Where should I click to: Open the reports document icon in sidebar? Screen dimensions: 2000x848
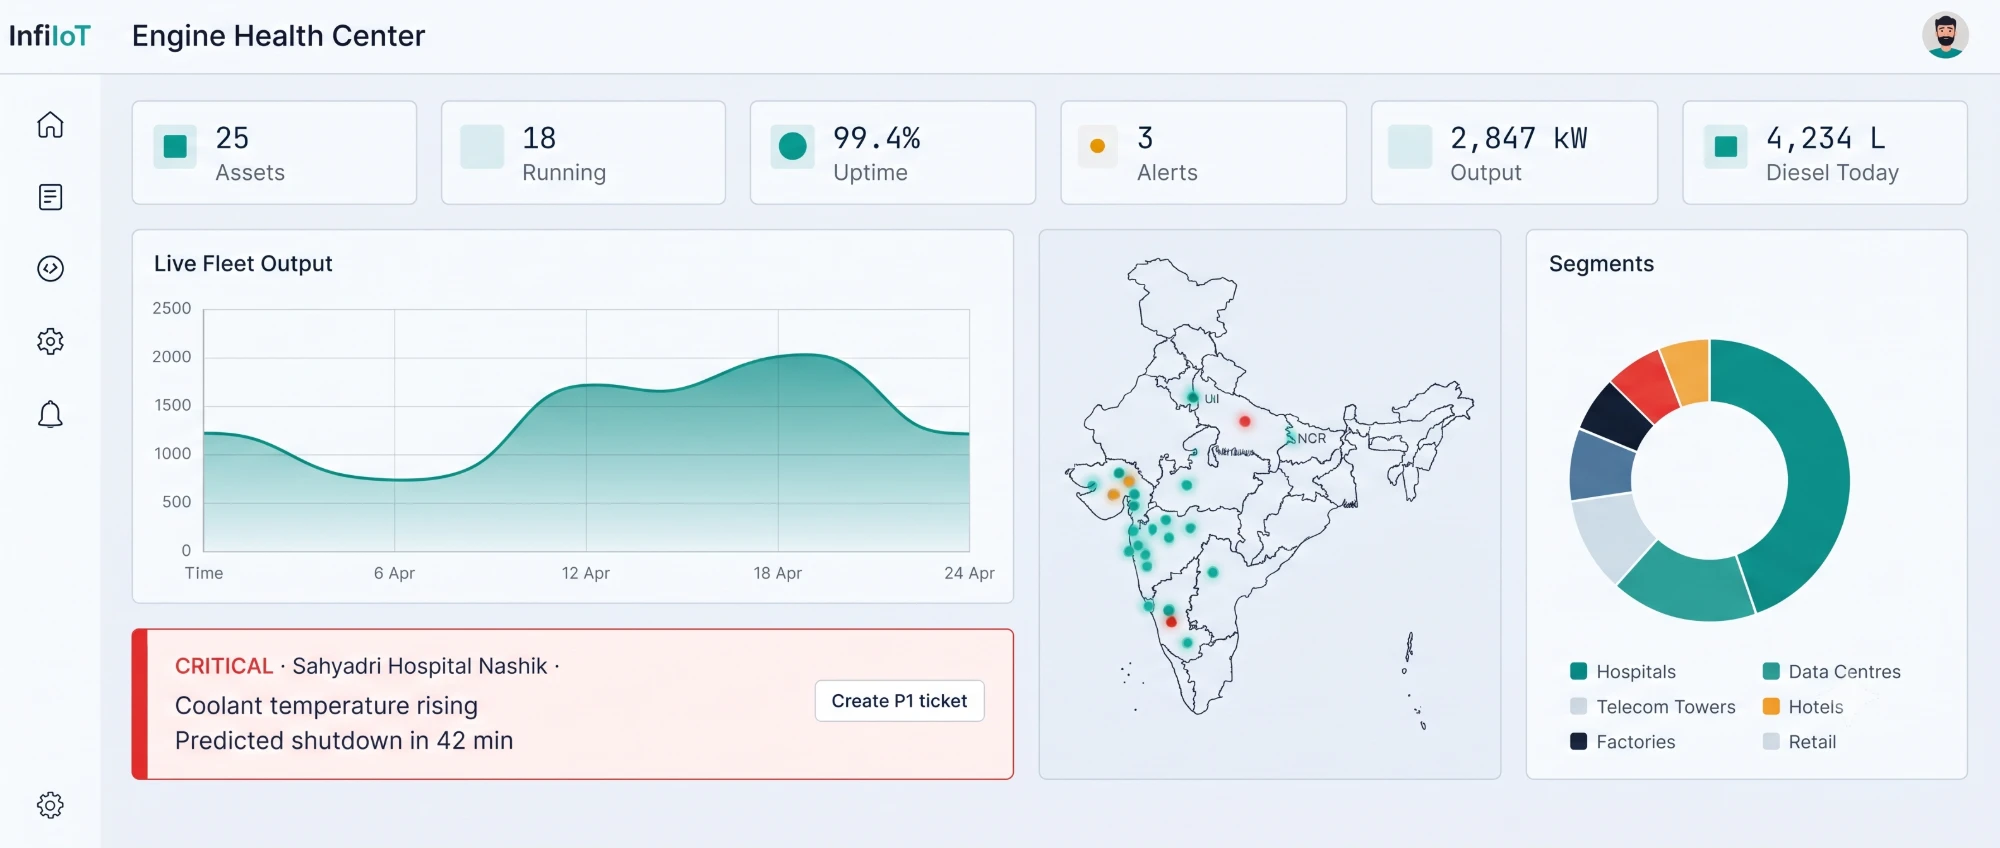point(50,197)
